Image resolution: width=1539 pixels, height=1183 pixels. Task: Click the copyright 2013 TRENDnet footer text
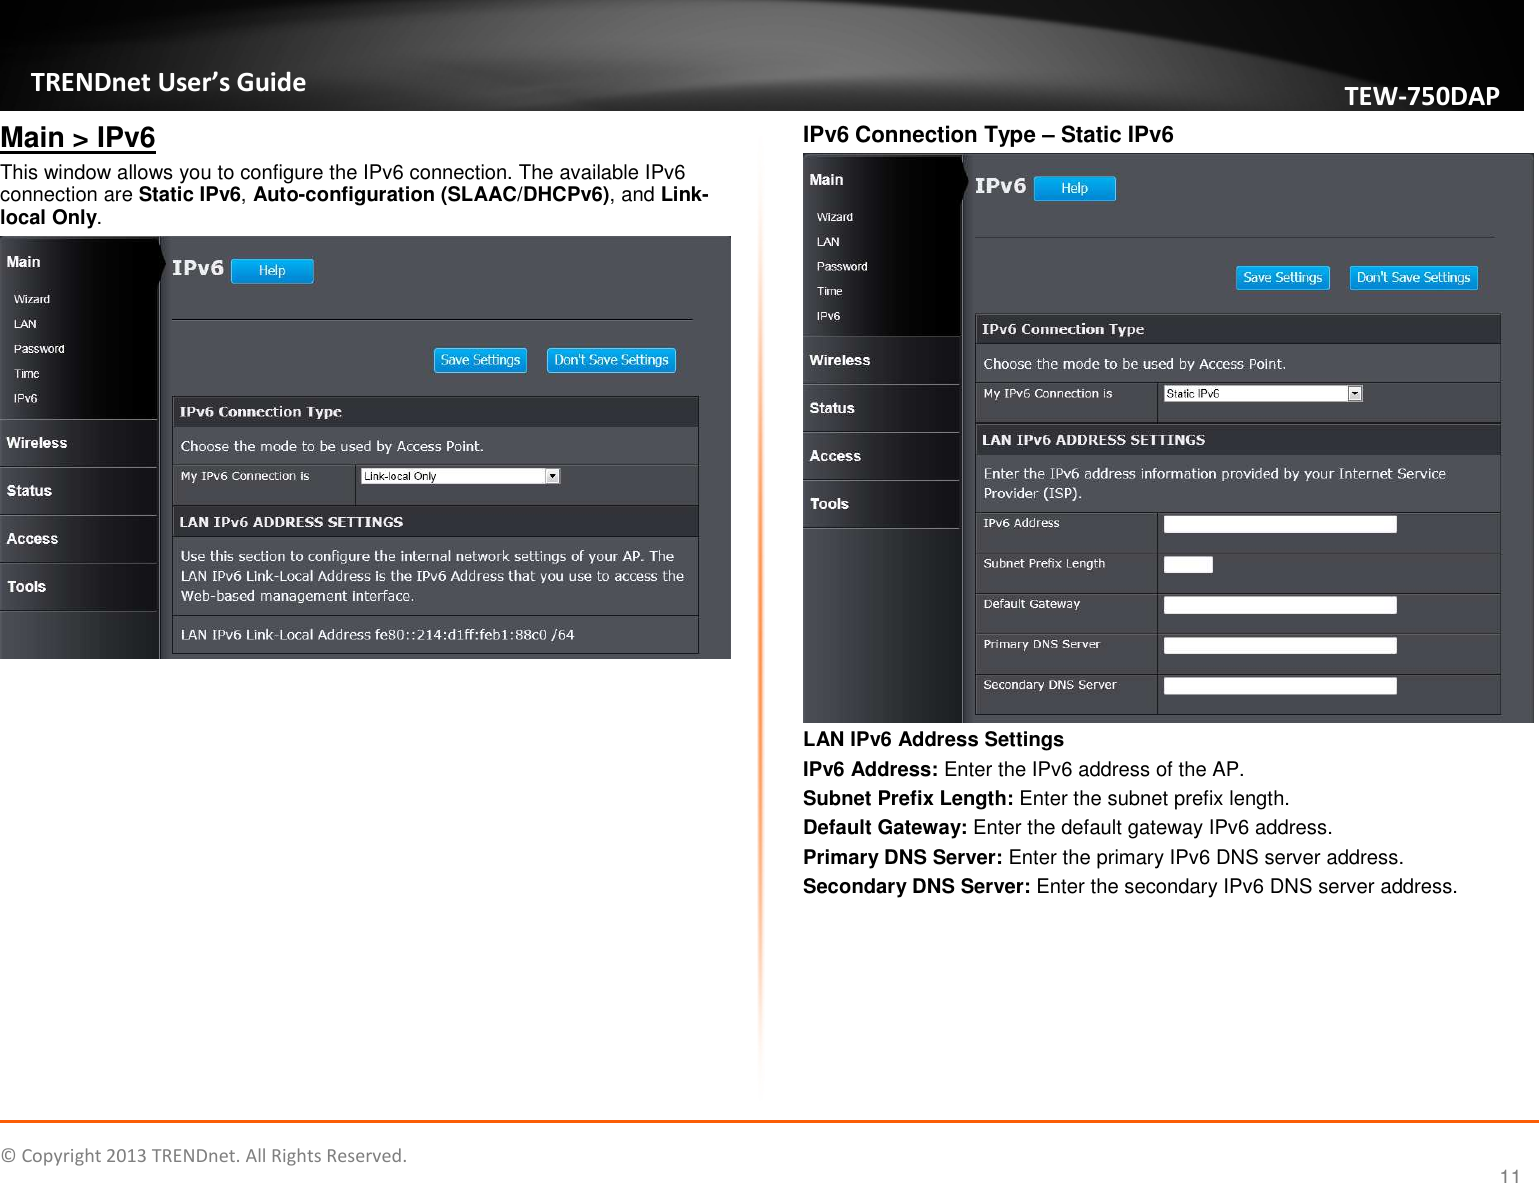click(204, 1155)
